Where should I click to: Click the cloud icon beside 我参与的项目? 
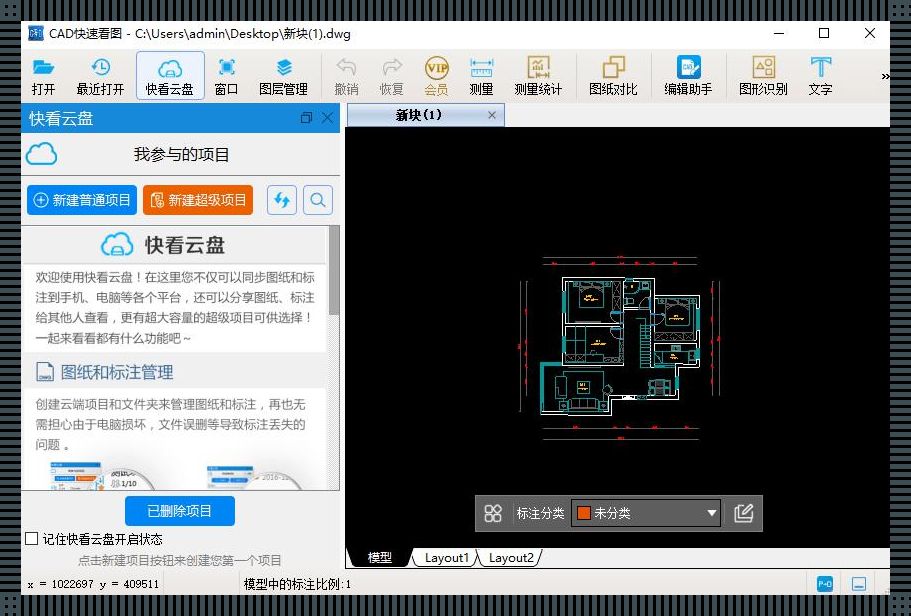click(41, 154)
